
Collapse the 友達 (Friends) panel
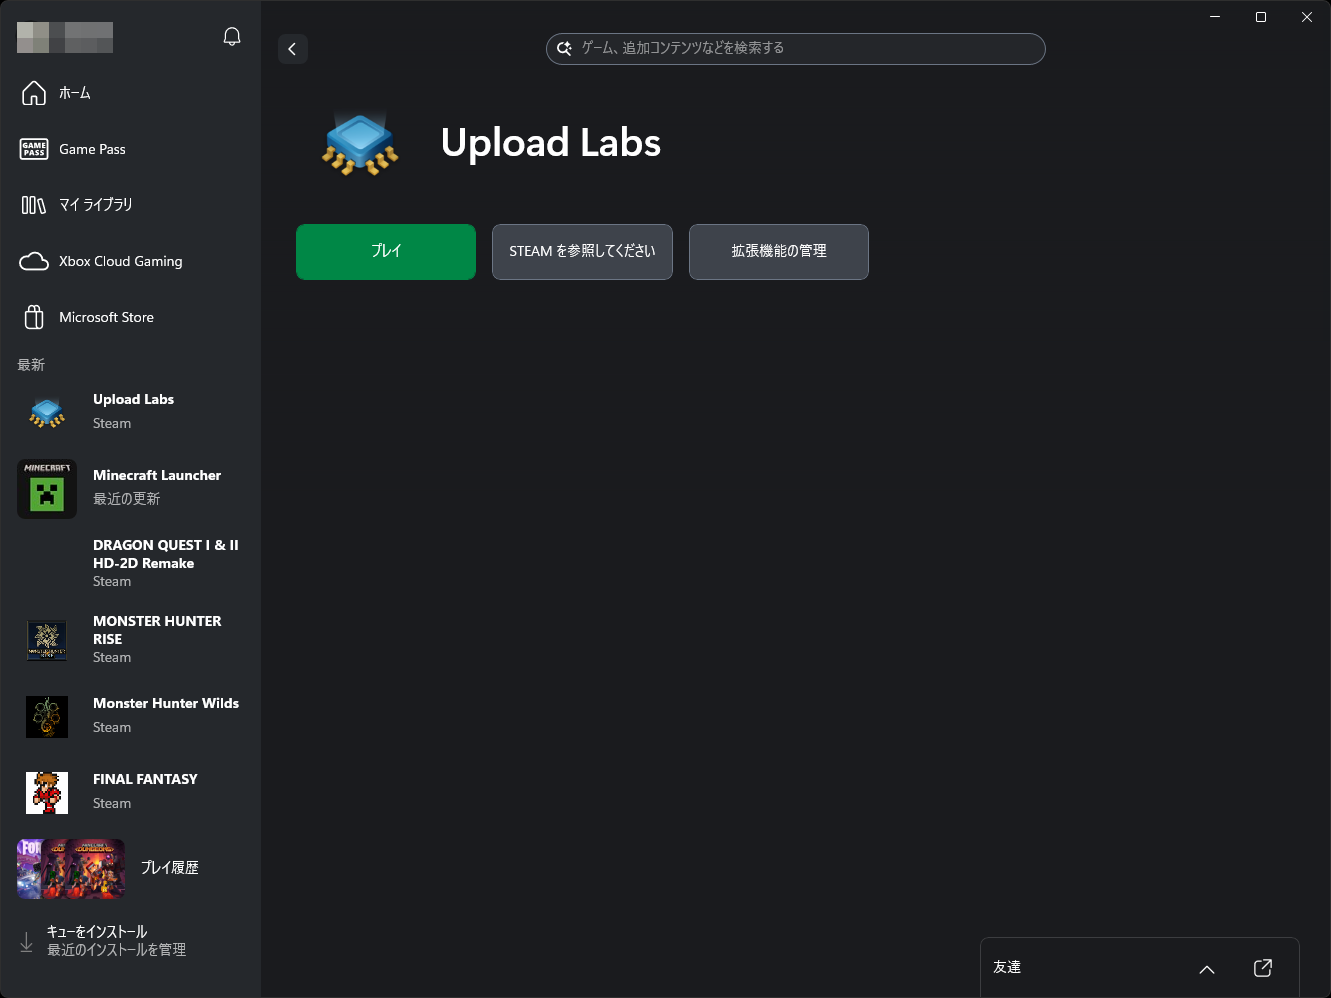pos(1206,969)
